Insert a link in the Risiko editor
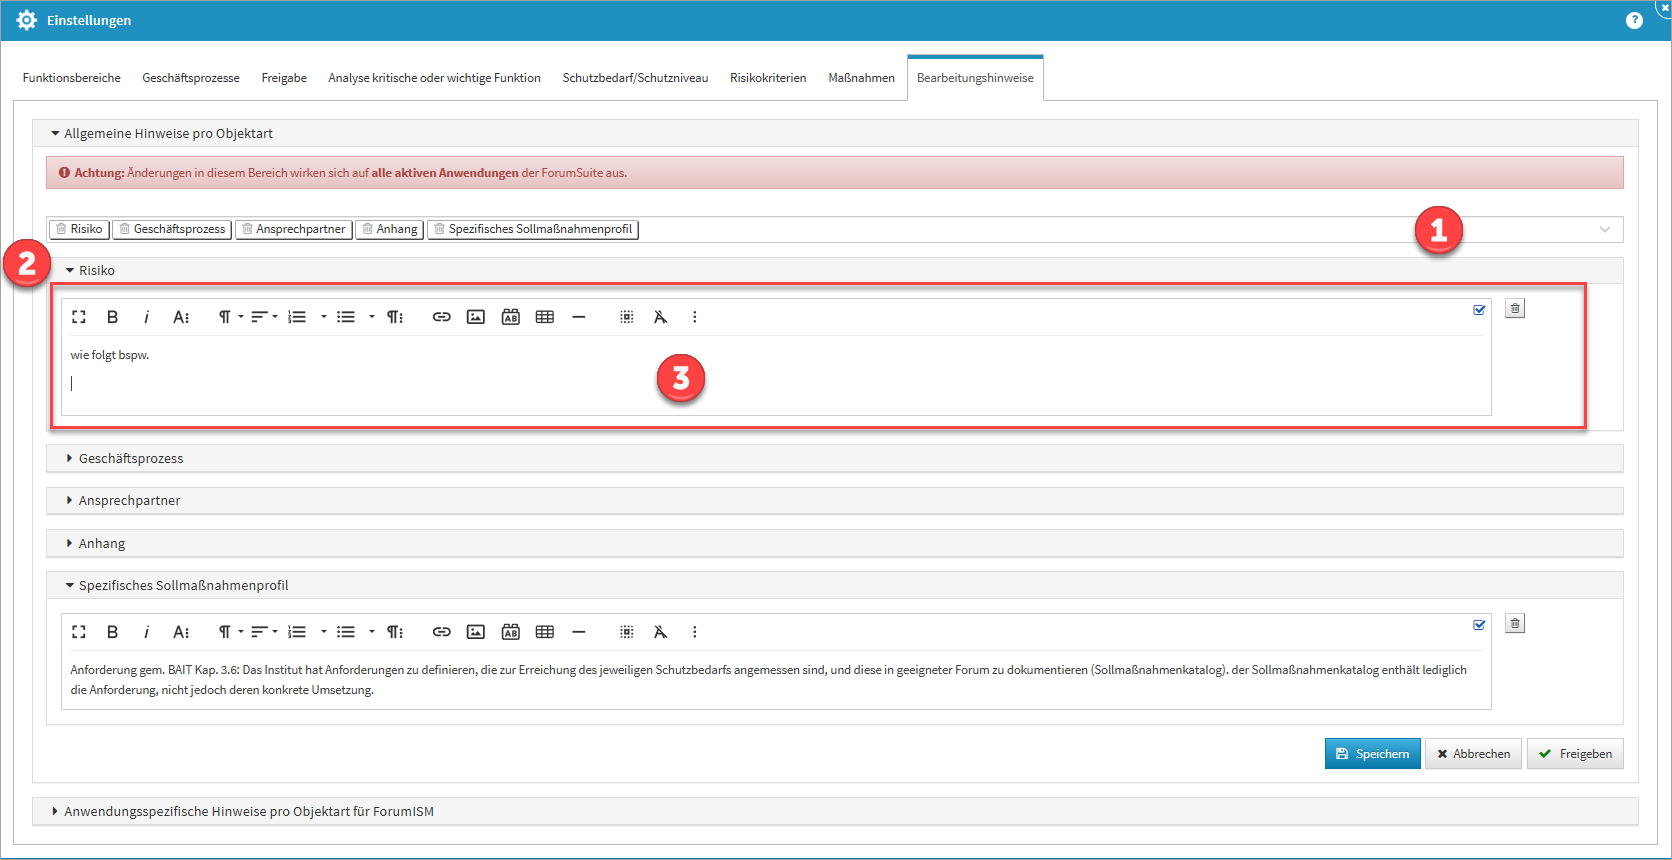 [x=441, y=317]
